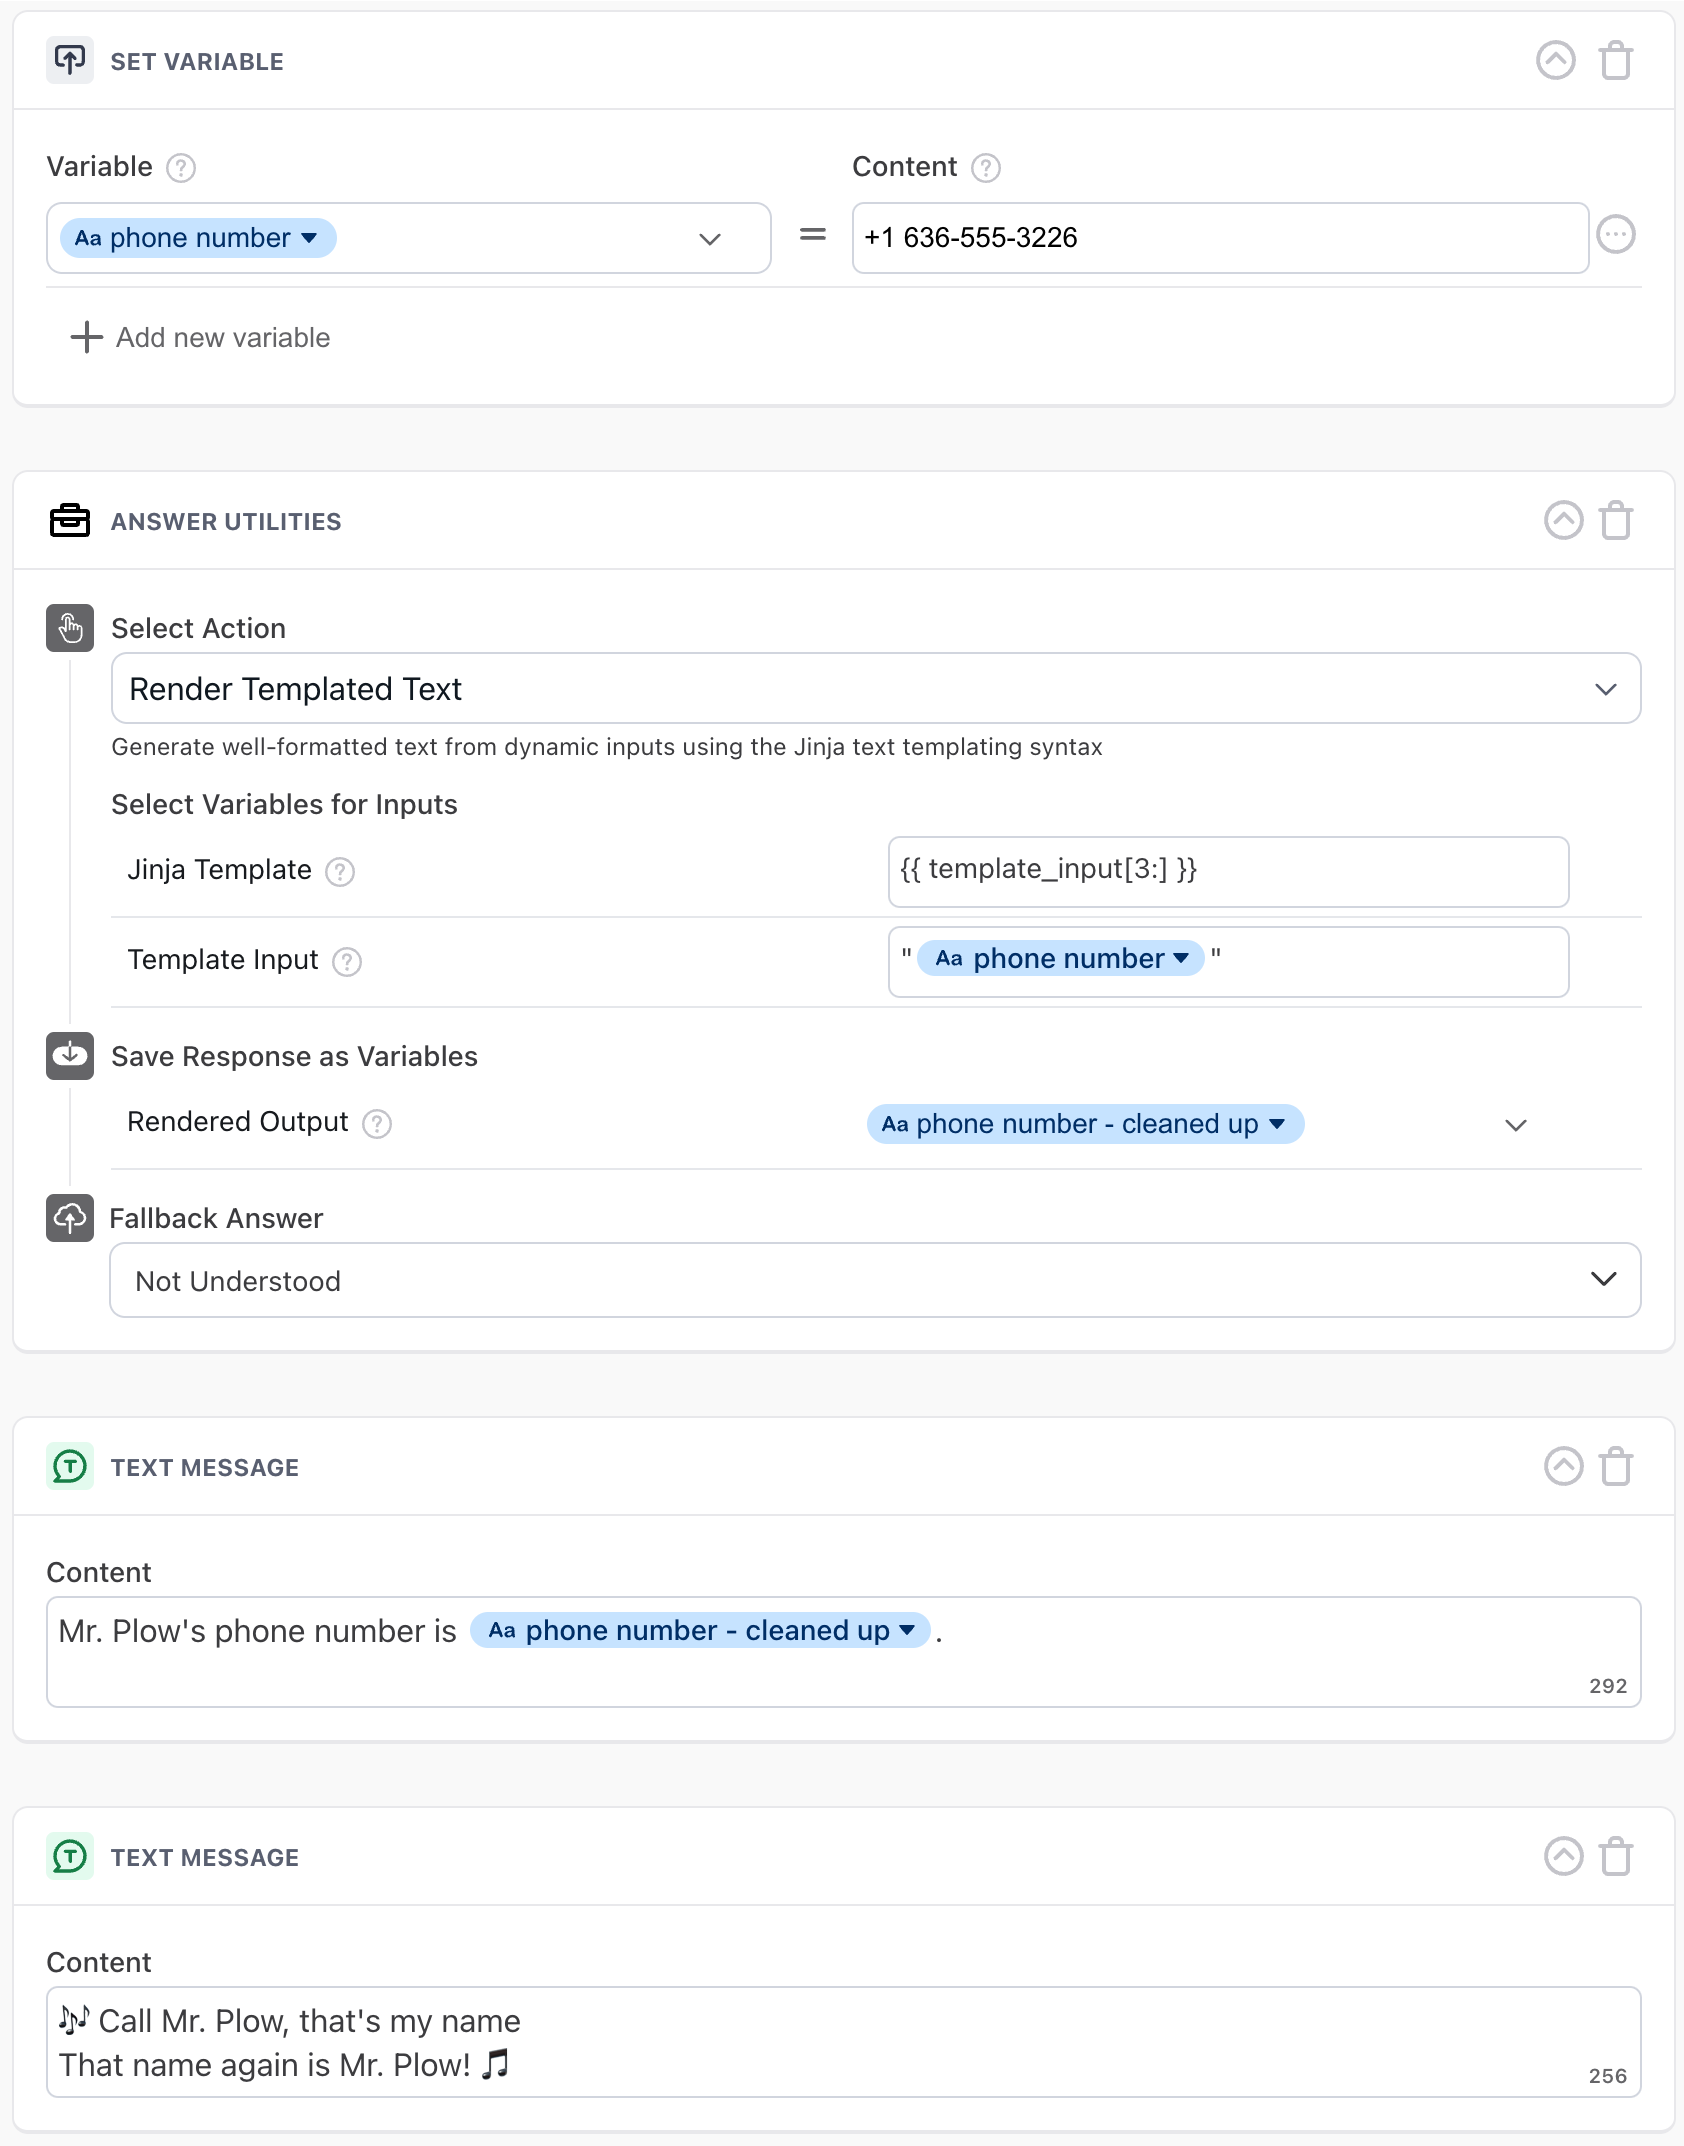Click Add new variable
Viewport: 1684px width, 2146px height.
click(x=201, y=338)
